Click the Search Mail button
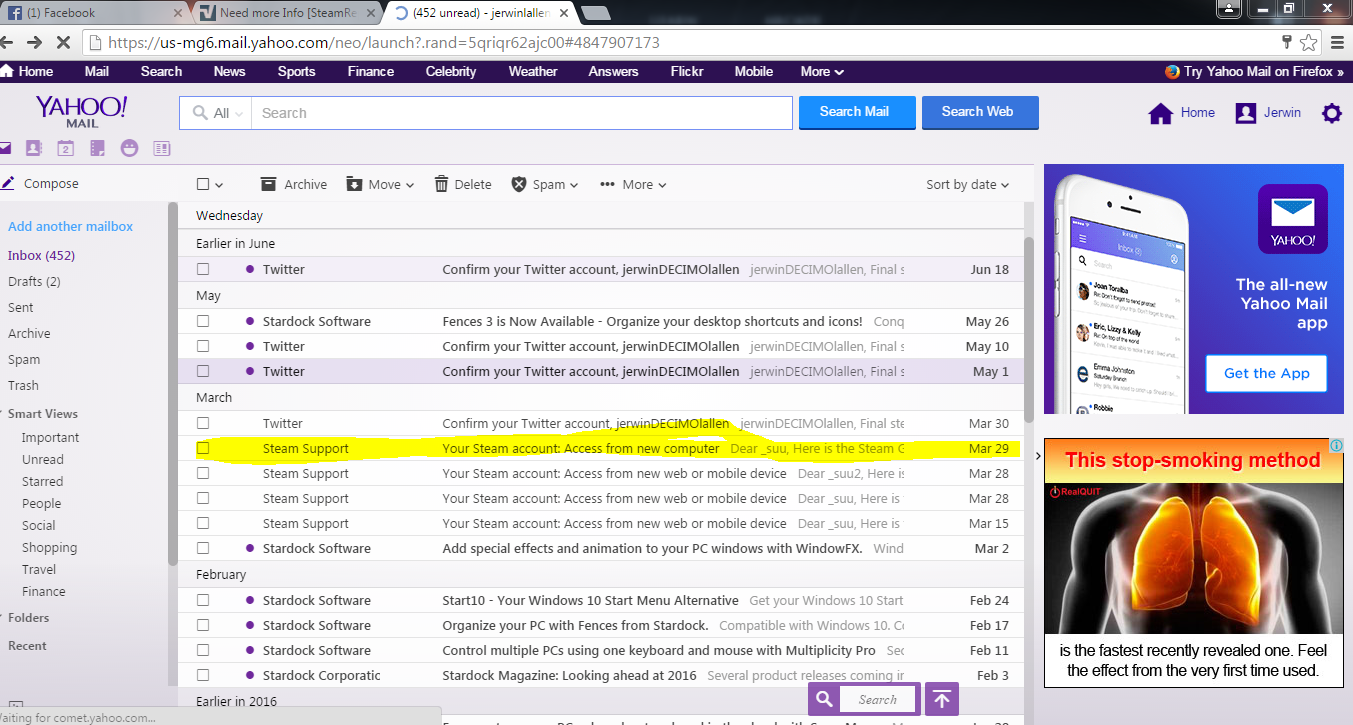Viewport: 1353px width, 725px height. point(856,112)
